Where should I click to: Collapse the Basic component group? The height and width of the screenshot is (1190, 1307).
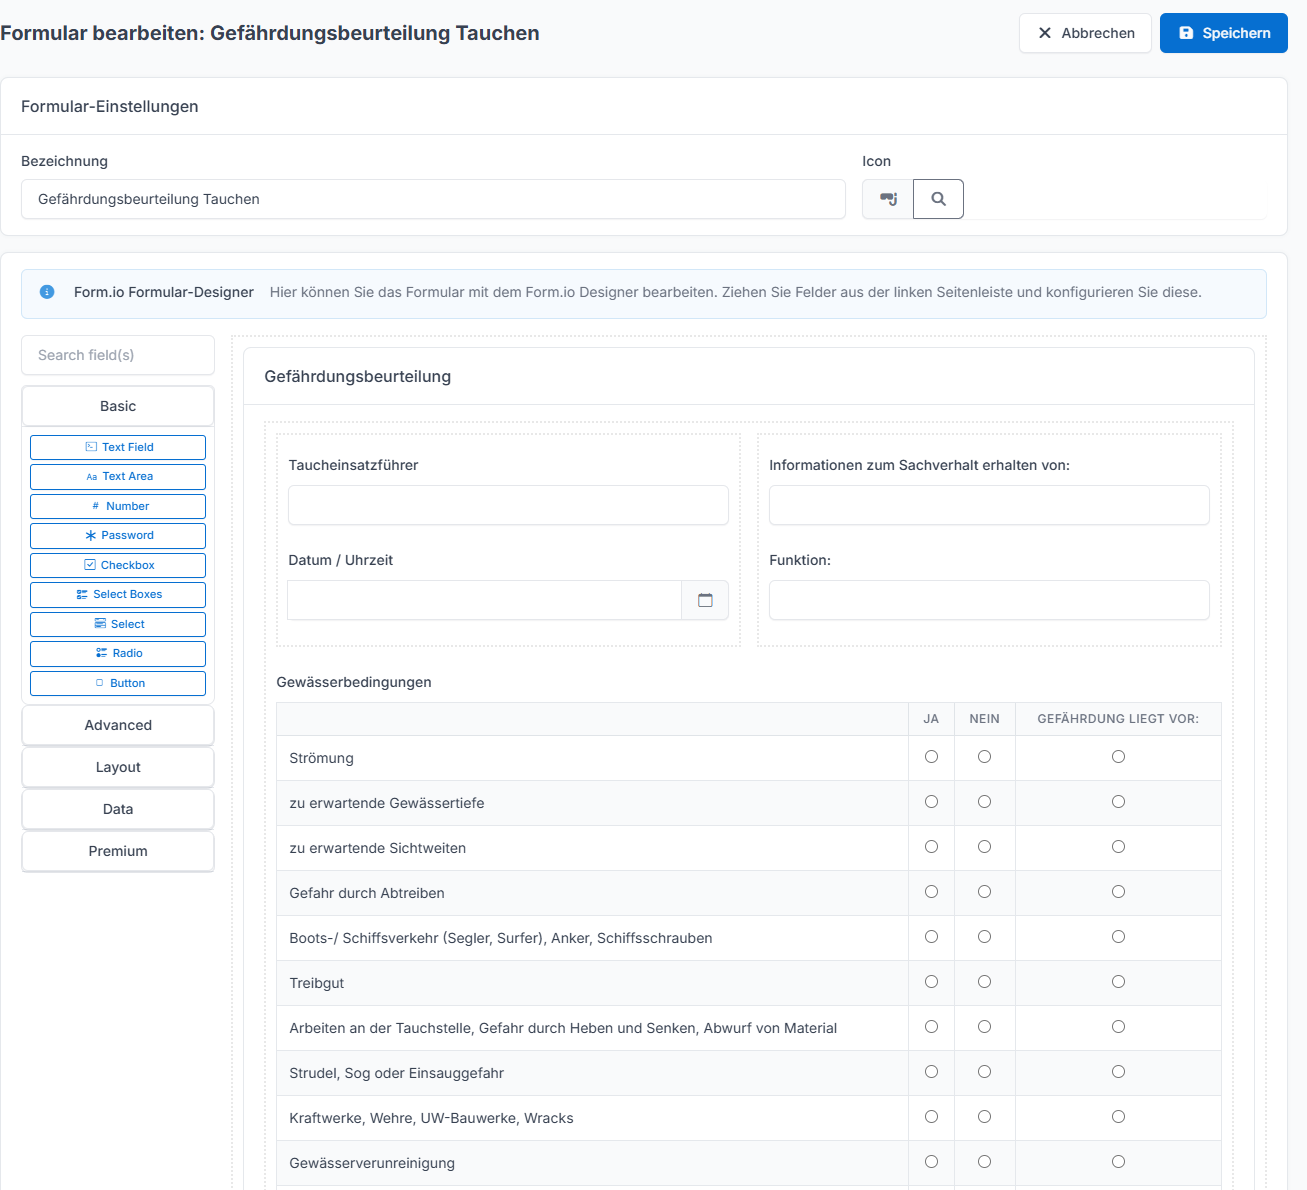(118, 406)
